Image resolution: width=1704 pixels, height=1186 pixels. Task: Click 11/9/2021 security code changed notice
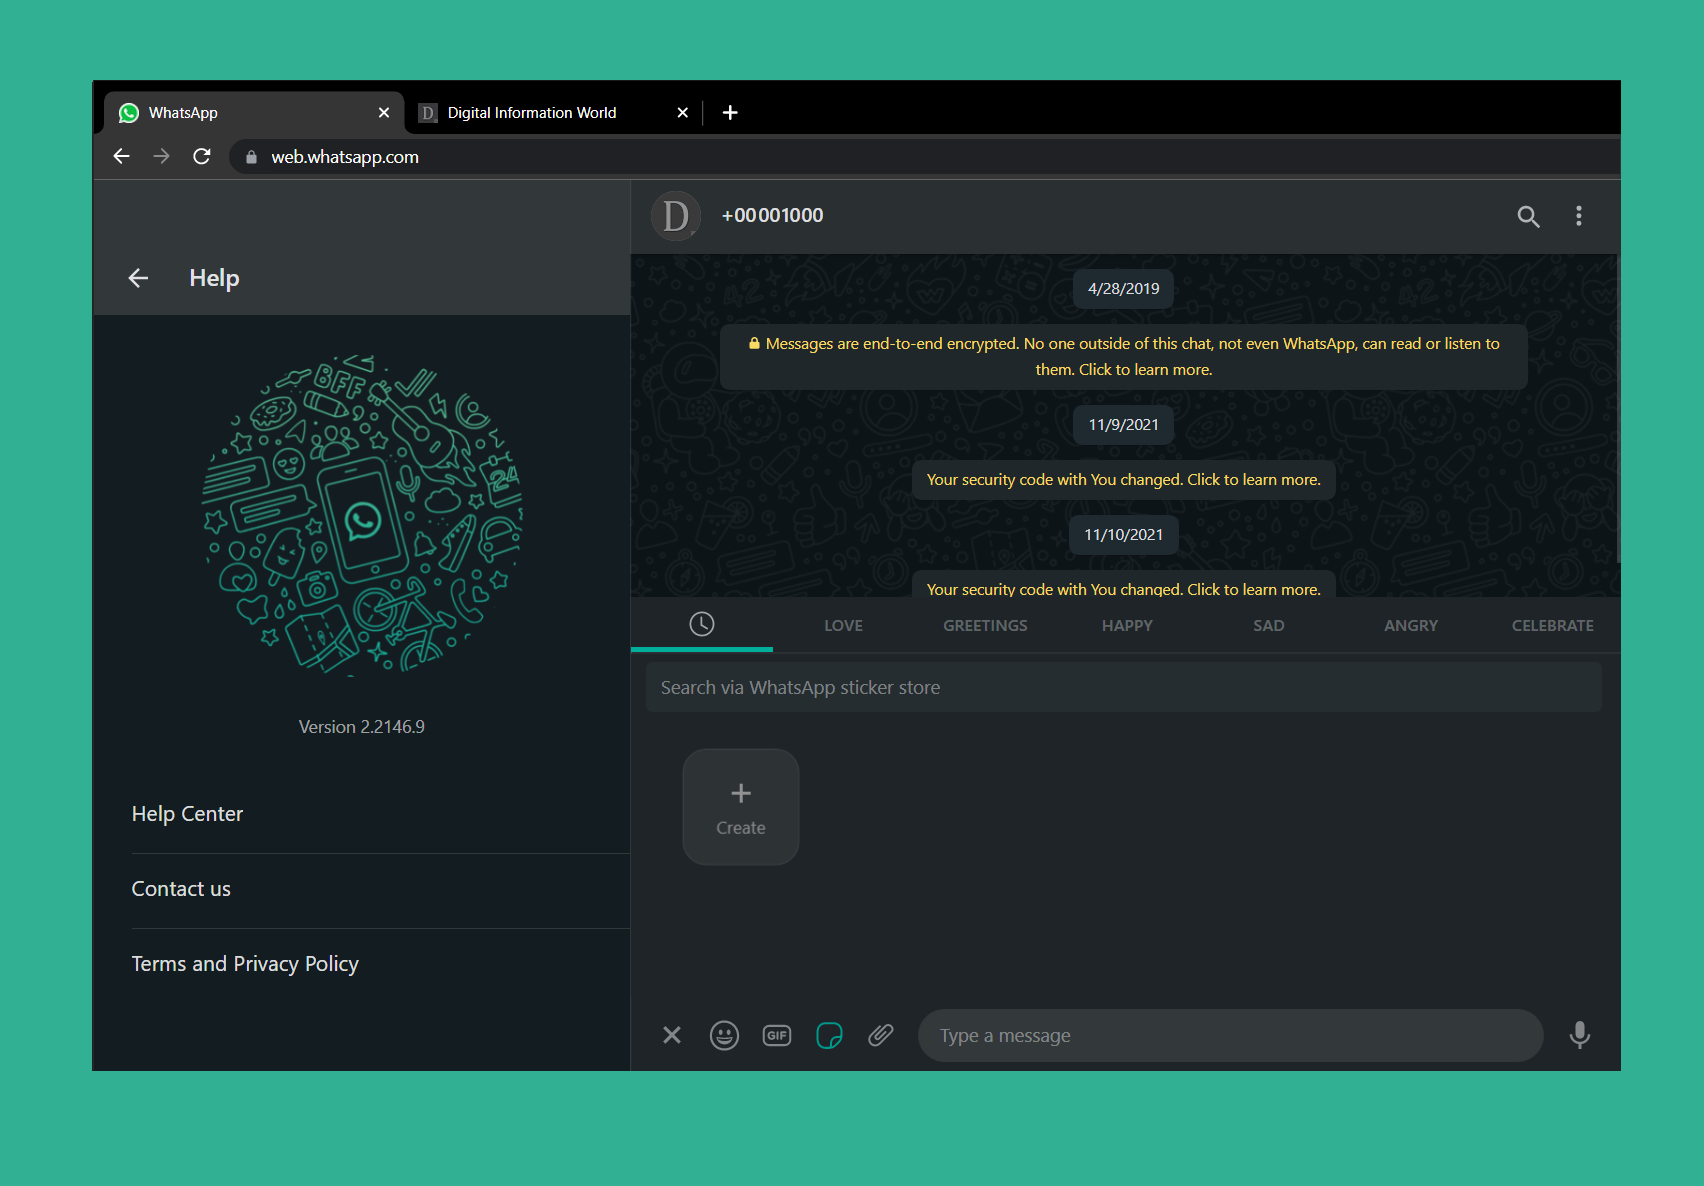point(1124,480)
